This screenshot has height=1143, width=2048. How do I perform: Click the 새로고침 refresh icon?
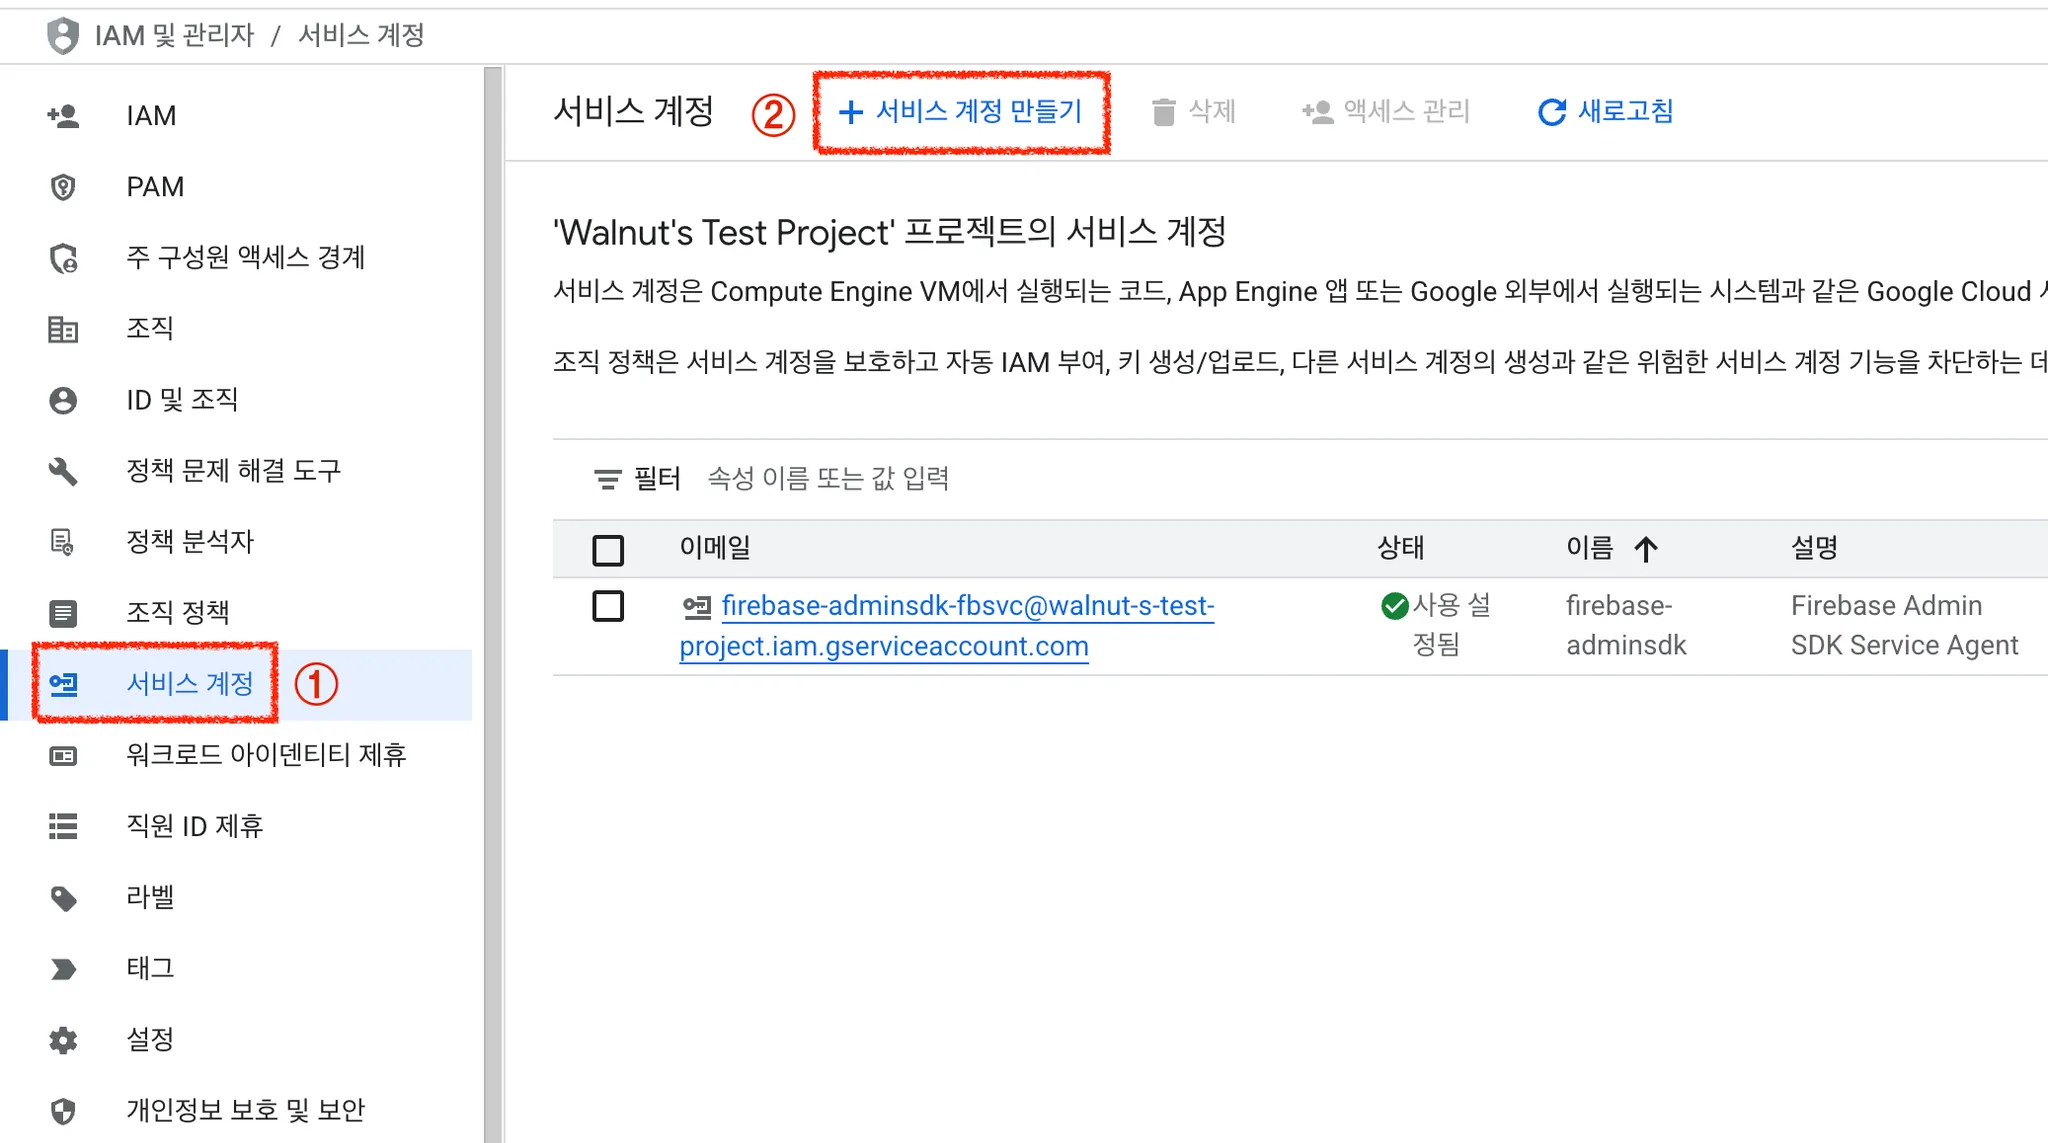click(x=1551, y=112)
